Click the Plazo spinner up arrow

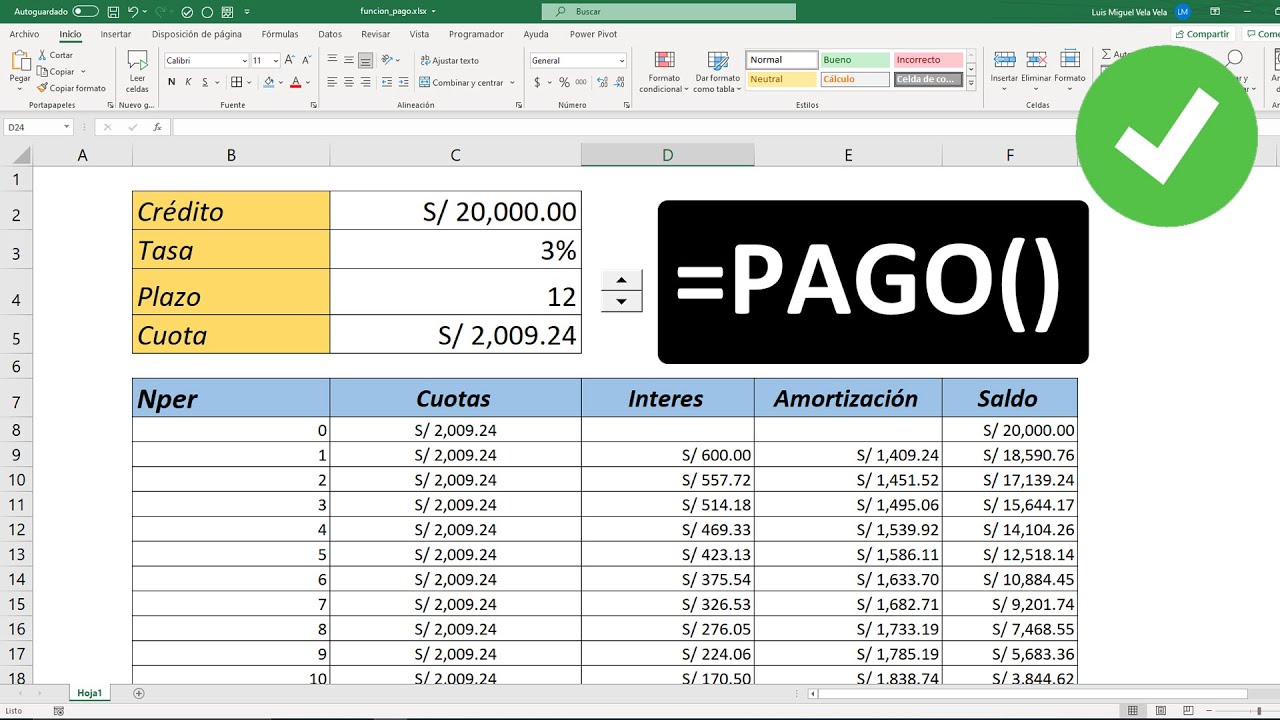pyautogui.click(x=622, y=281)
